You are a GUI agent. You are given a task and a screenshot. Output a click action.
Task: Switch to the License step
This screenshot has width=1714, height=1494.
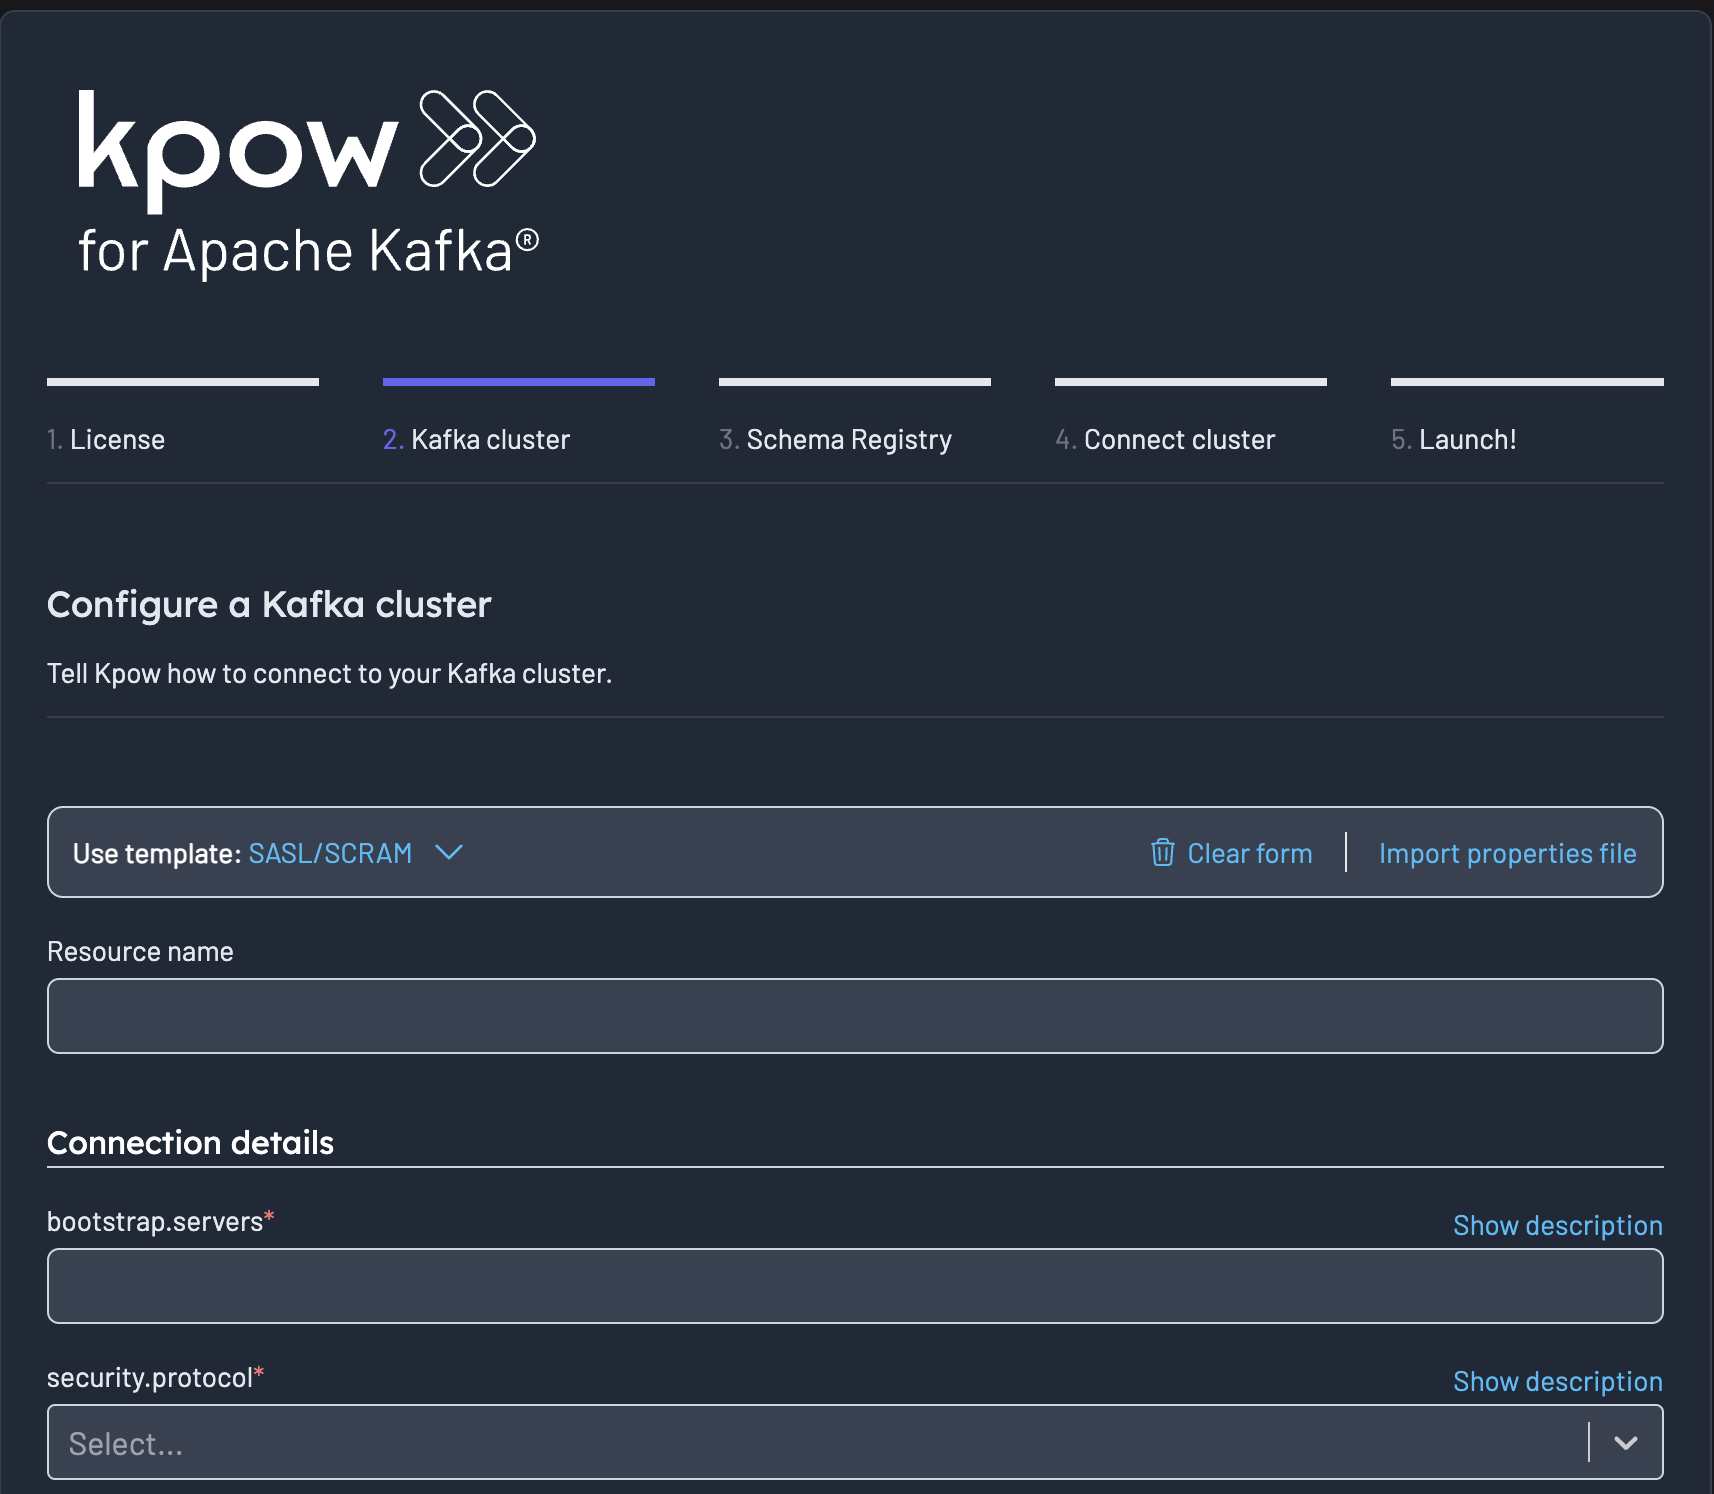(x=106, y=439)
